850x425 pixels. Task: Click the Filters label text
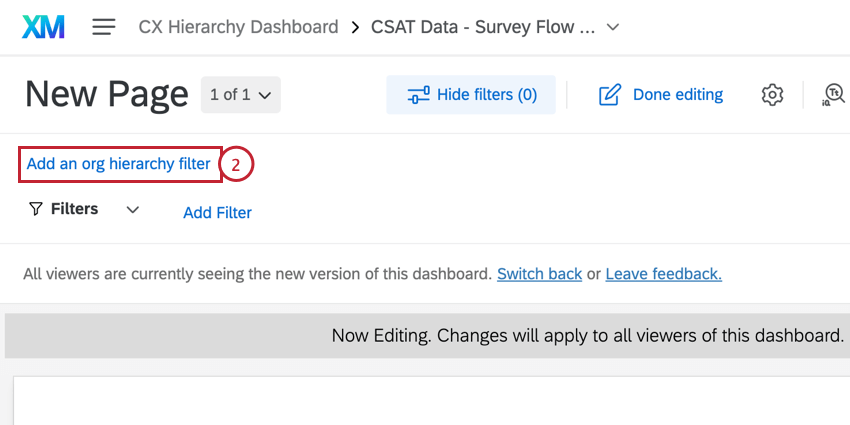(74, 209)
